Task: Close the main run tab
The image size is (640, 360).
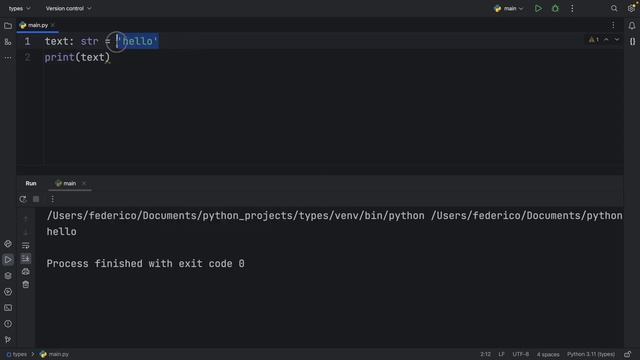Action: pos(84,184)
